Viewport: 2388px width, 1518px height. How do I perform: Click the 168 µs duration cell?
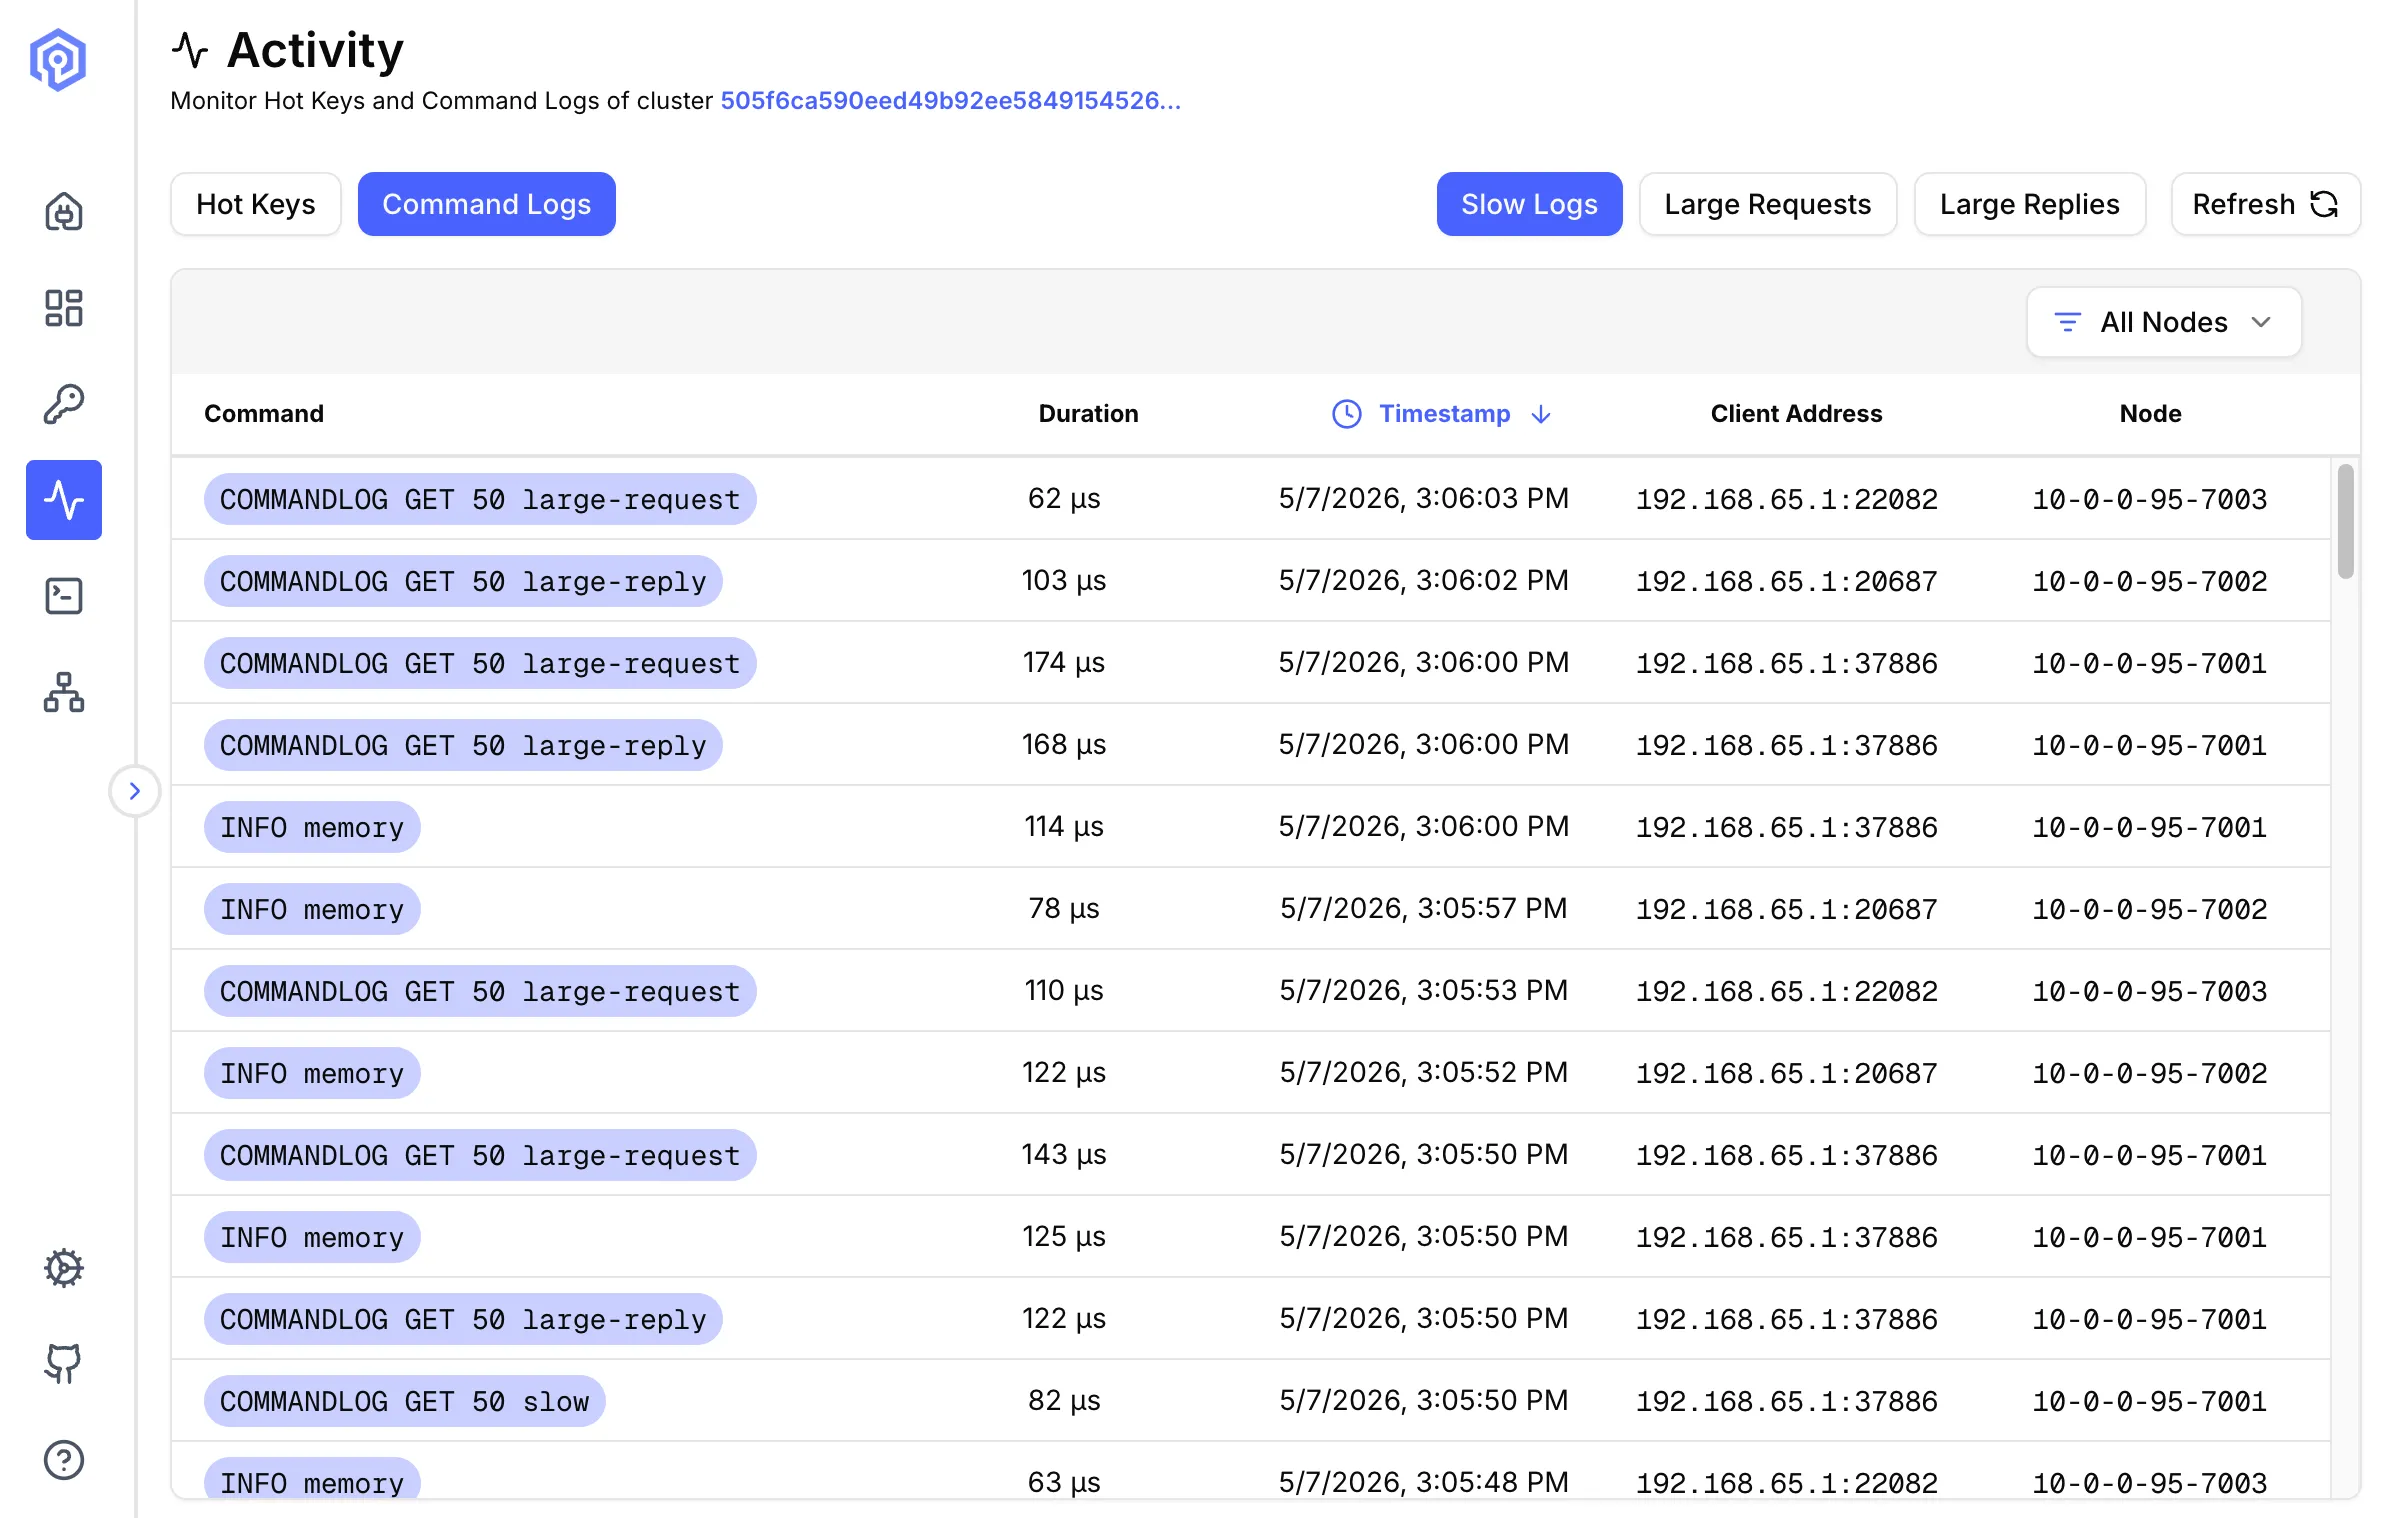pyautogui.click(x=1064, y=745)
